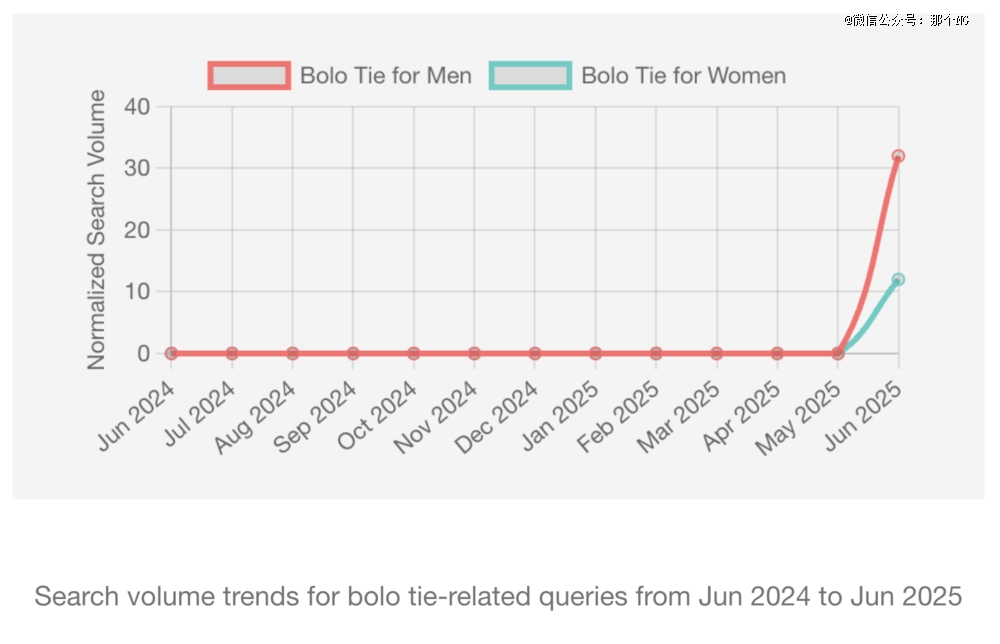Pick the Dec 2024 data point marker

click(x=535, y=353)
